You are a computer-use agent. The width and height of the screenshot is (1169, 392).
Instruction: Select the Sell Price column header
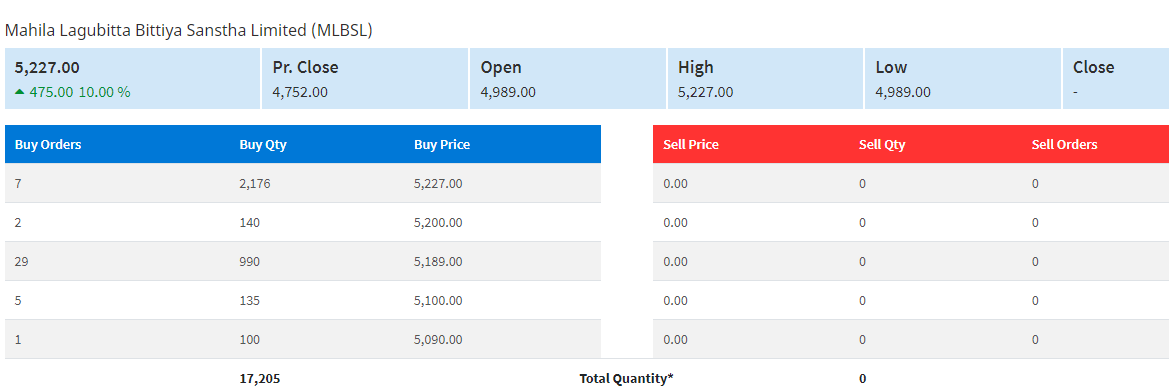(x=690, y=145)
